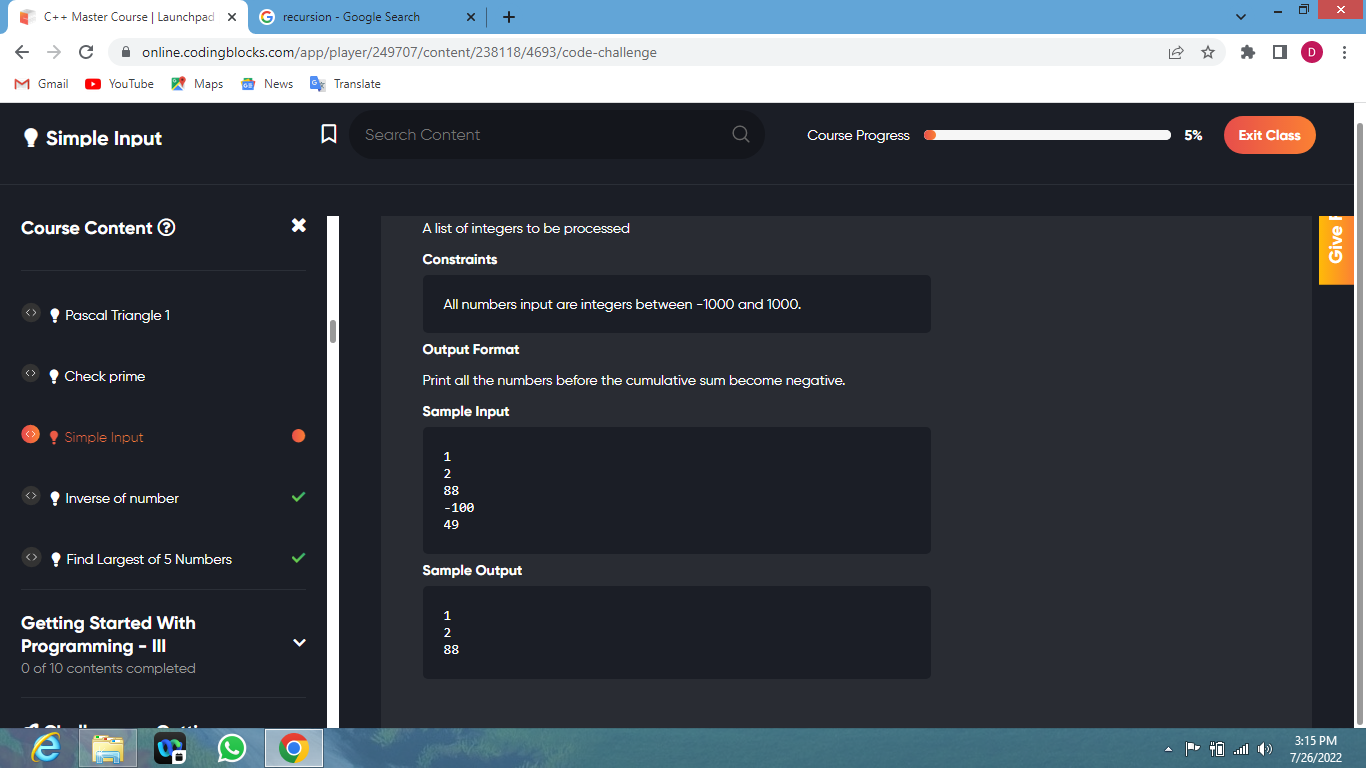
Task: Click the bookmark icon beside search
Action: click(x=328, y=134)
